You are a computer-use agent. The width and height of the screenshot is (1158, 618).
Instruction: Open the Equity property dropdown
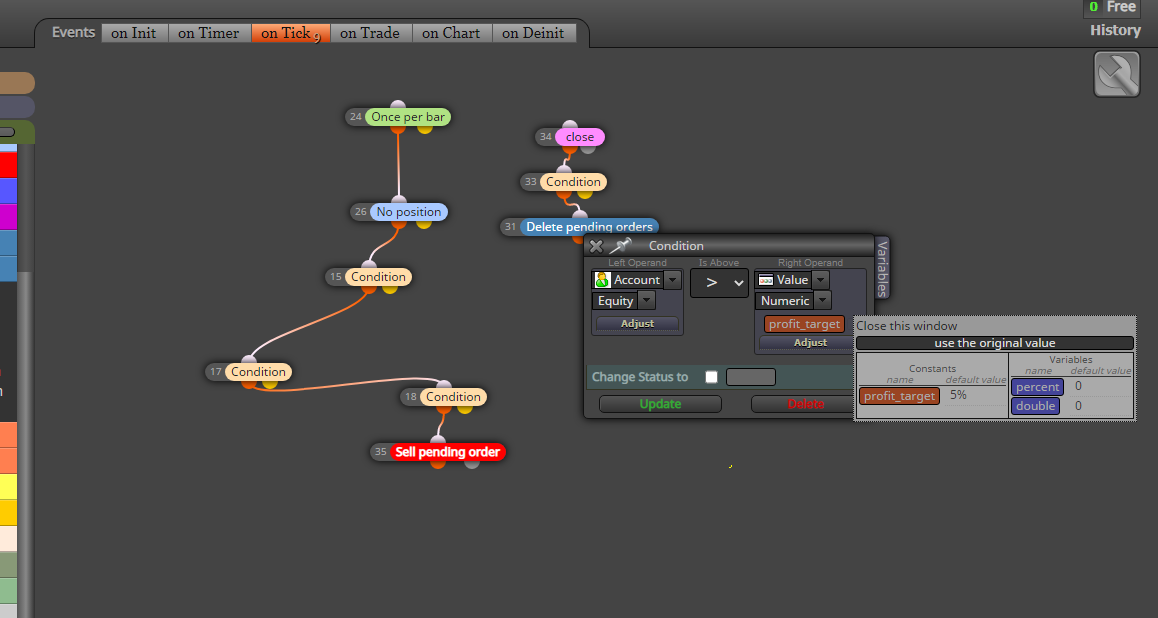[646, 301]
